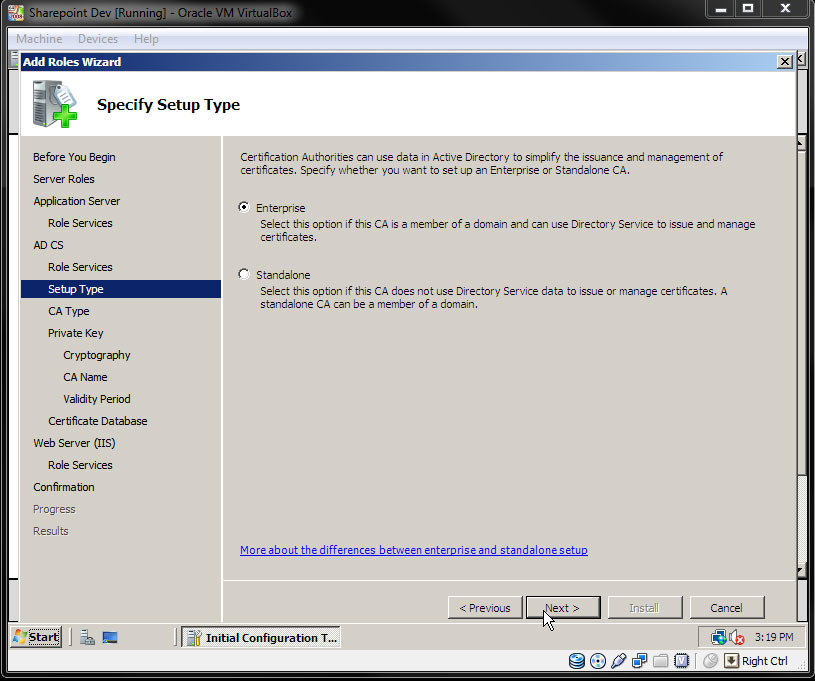Click the mouse integration status icon
The height and width of the screenshot is (681, 815).
coord(710,661)
